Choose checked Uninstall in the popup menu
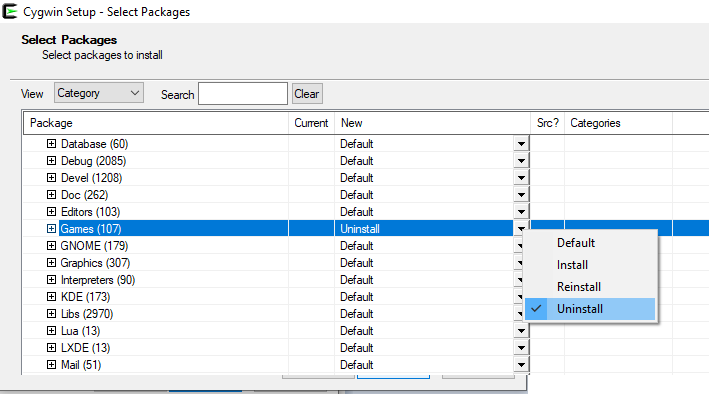Screen dimensions: 709x394 tap(590, 309)
